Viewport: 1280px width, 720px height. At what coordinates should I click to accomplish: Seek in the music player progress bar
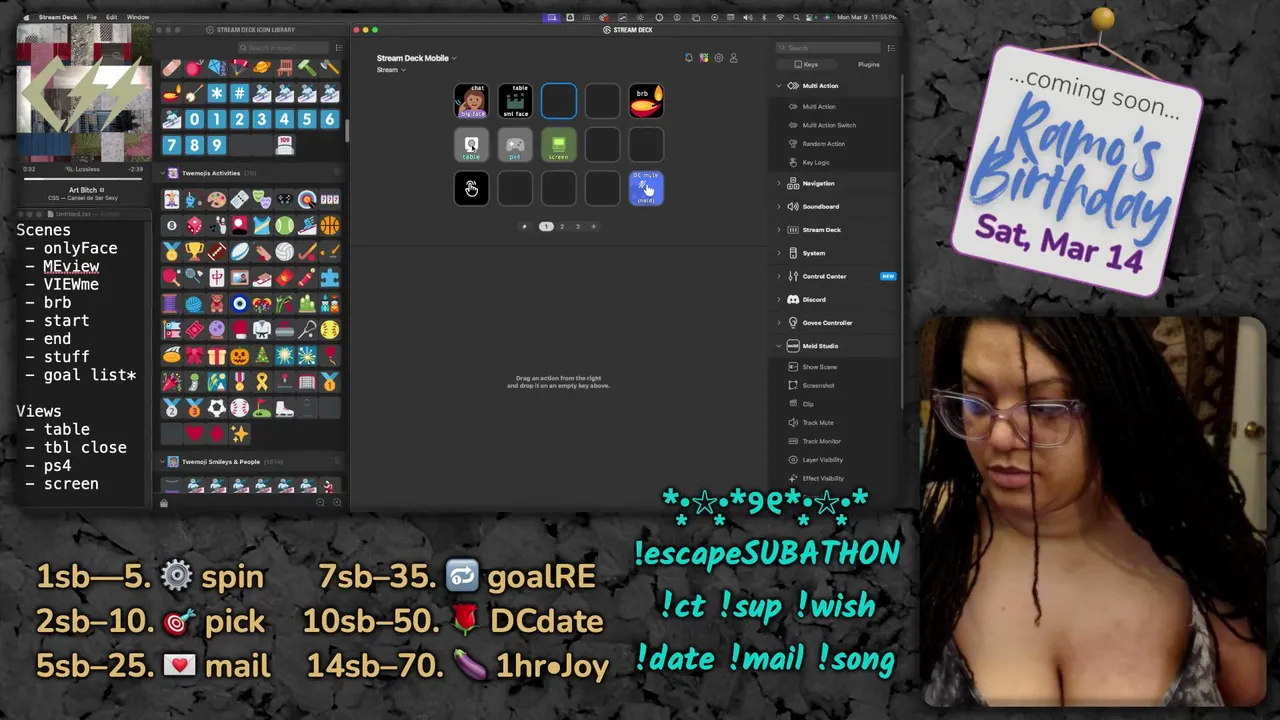pos(83,177)
